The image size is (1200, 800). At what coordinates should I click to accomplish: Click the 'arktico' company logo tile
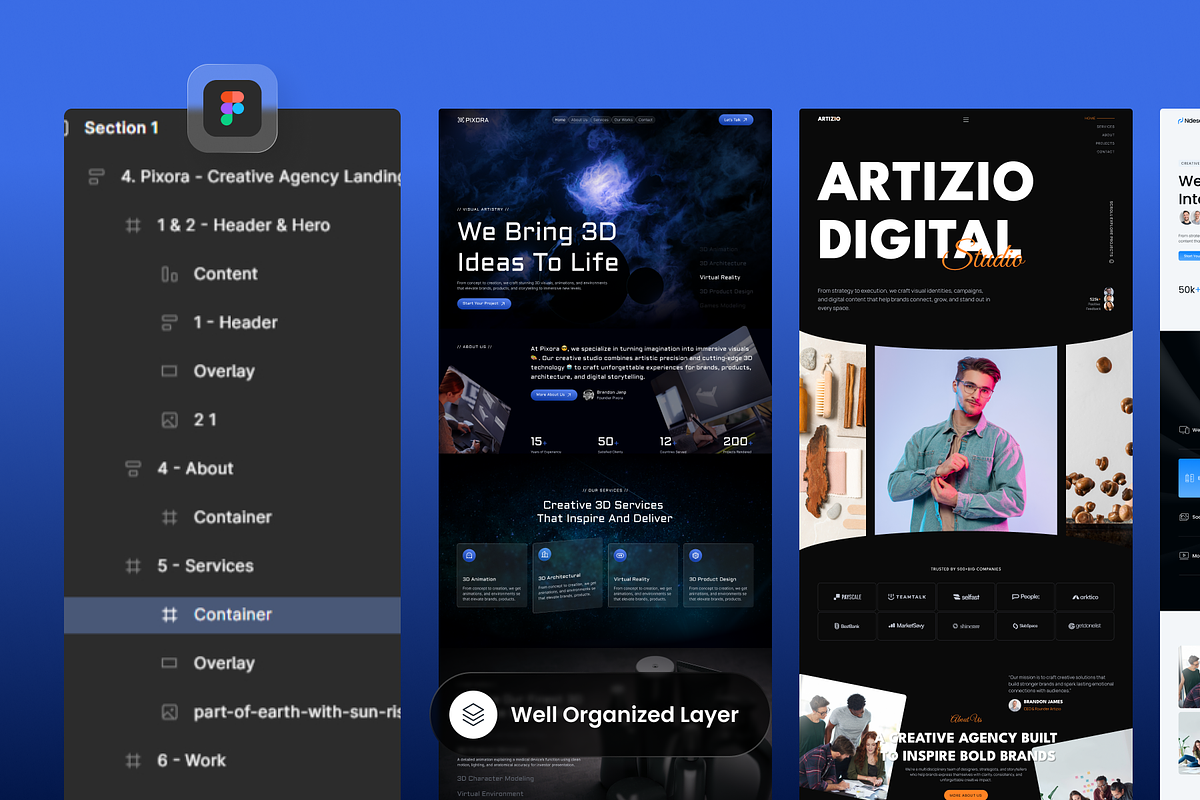(1085, 597)
